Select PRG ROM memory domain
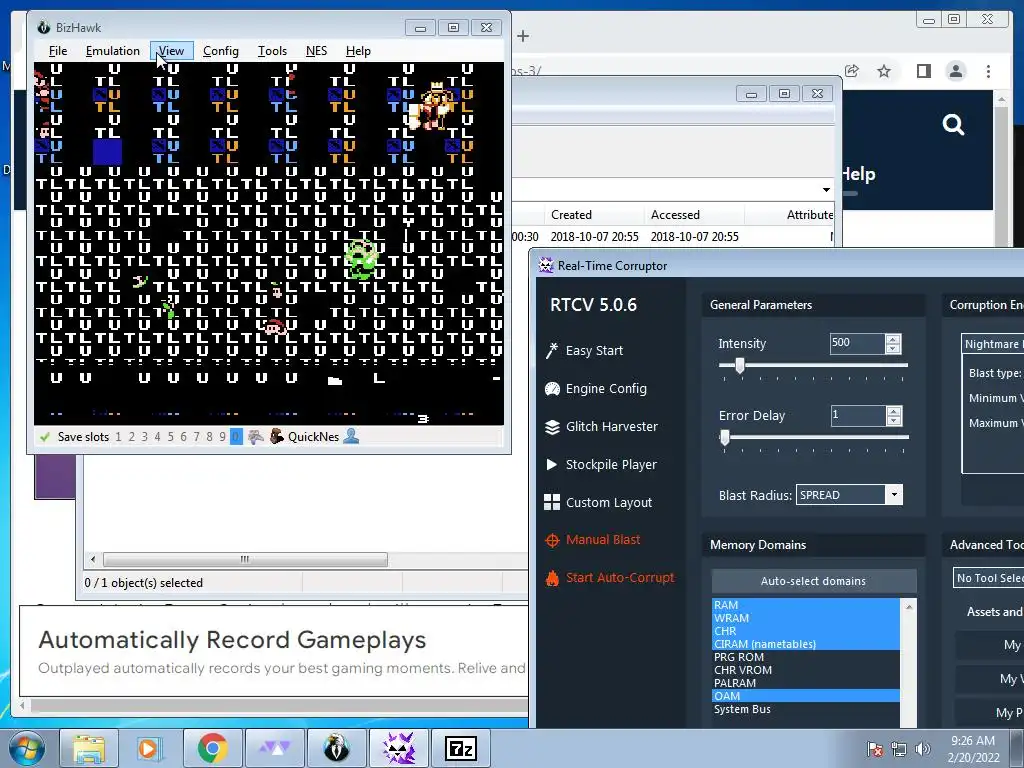This screenshot has height=768, width=1024. 805,658
